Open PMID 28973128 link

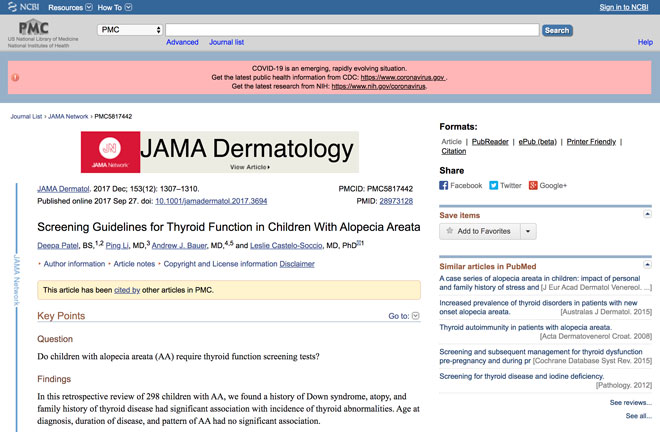pyautogui.click(x=396, y=201)
